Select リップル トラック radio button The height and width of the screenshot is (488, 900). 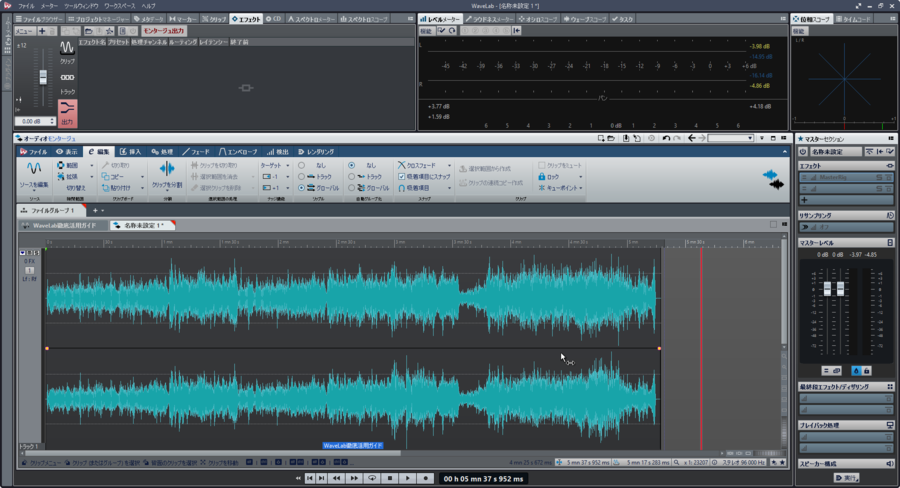pyautogui.click(x=301, y=177)
